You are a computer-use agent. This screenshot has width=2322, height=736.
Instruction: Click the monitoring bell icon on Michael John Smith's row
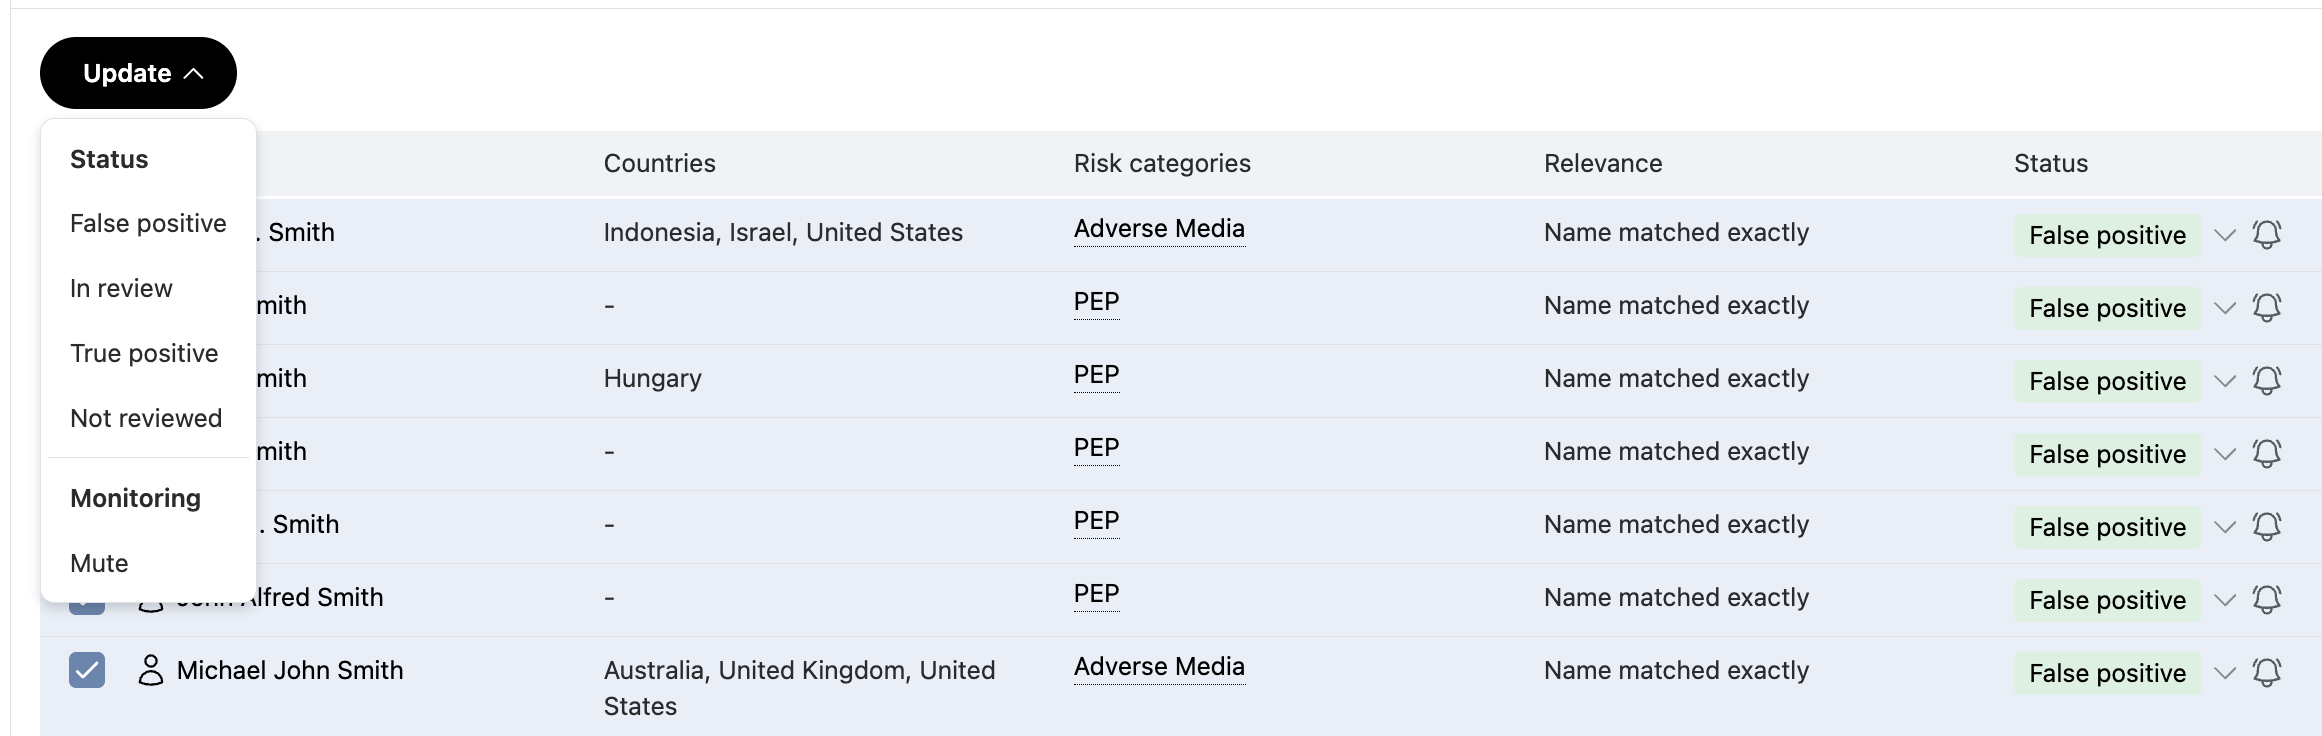(2268, 672)
